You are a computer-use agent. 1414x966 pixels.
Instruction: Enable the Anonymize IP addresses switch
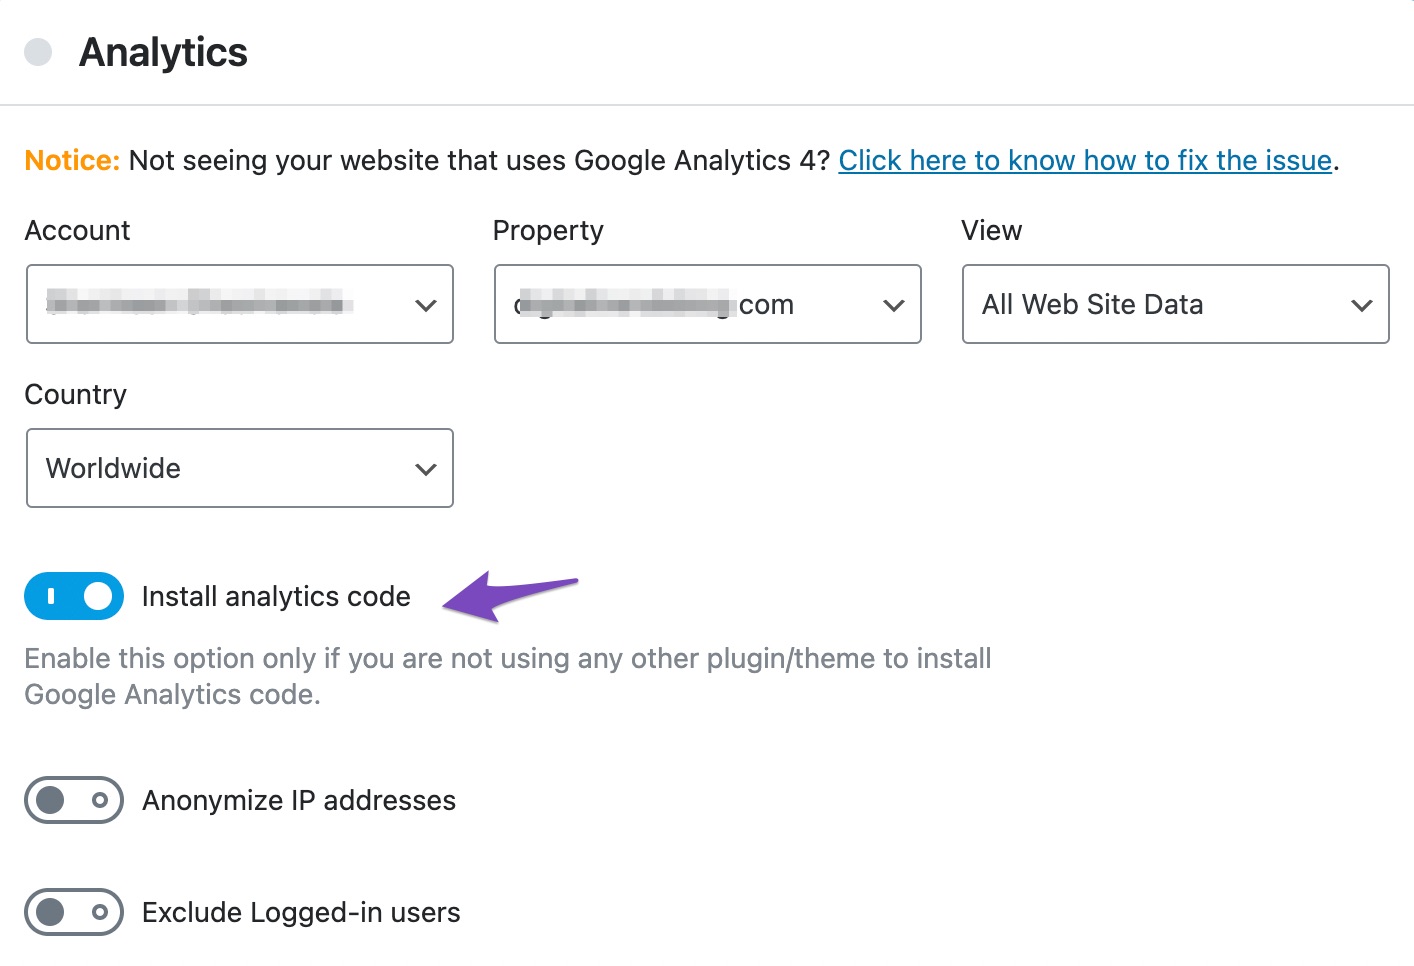(x=74, y=800)
